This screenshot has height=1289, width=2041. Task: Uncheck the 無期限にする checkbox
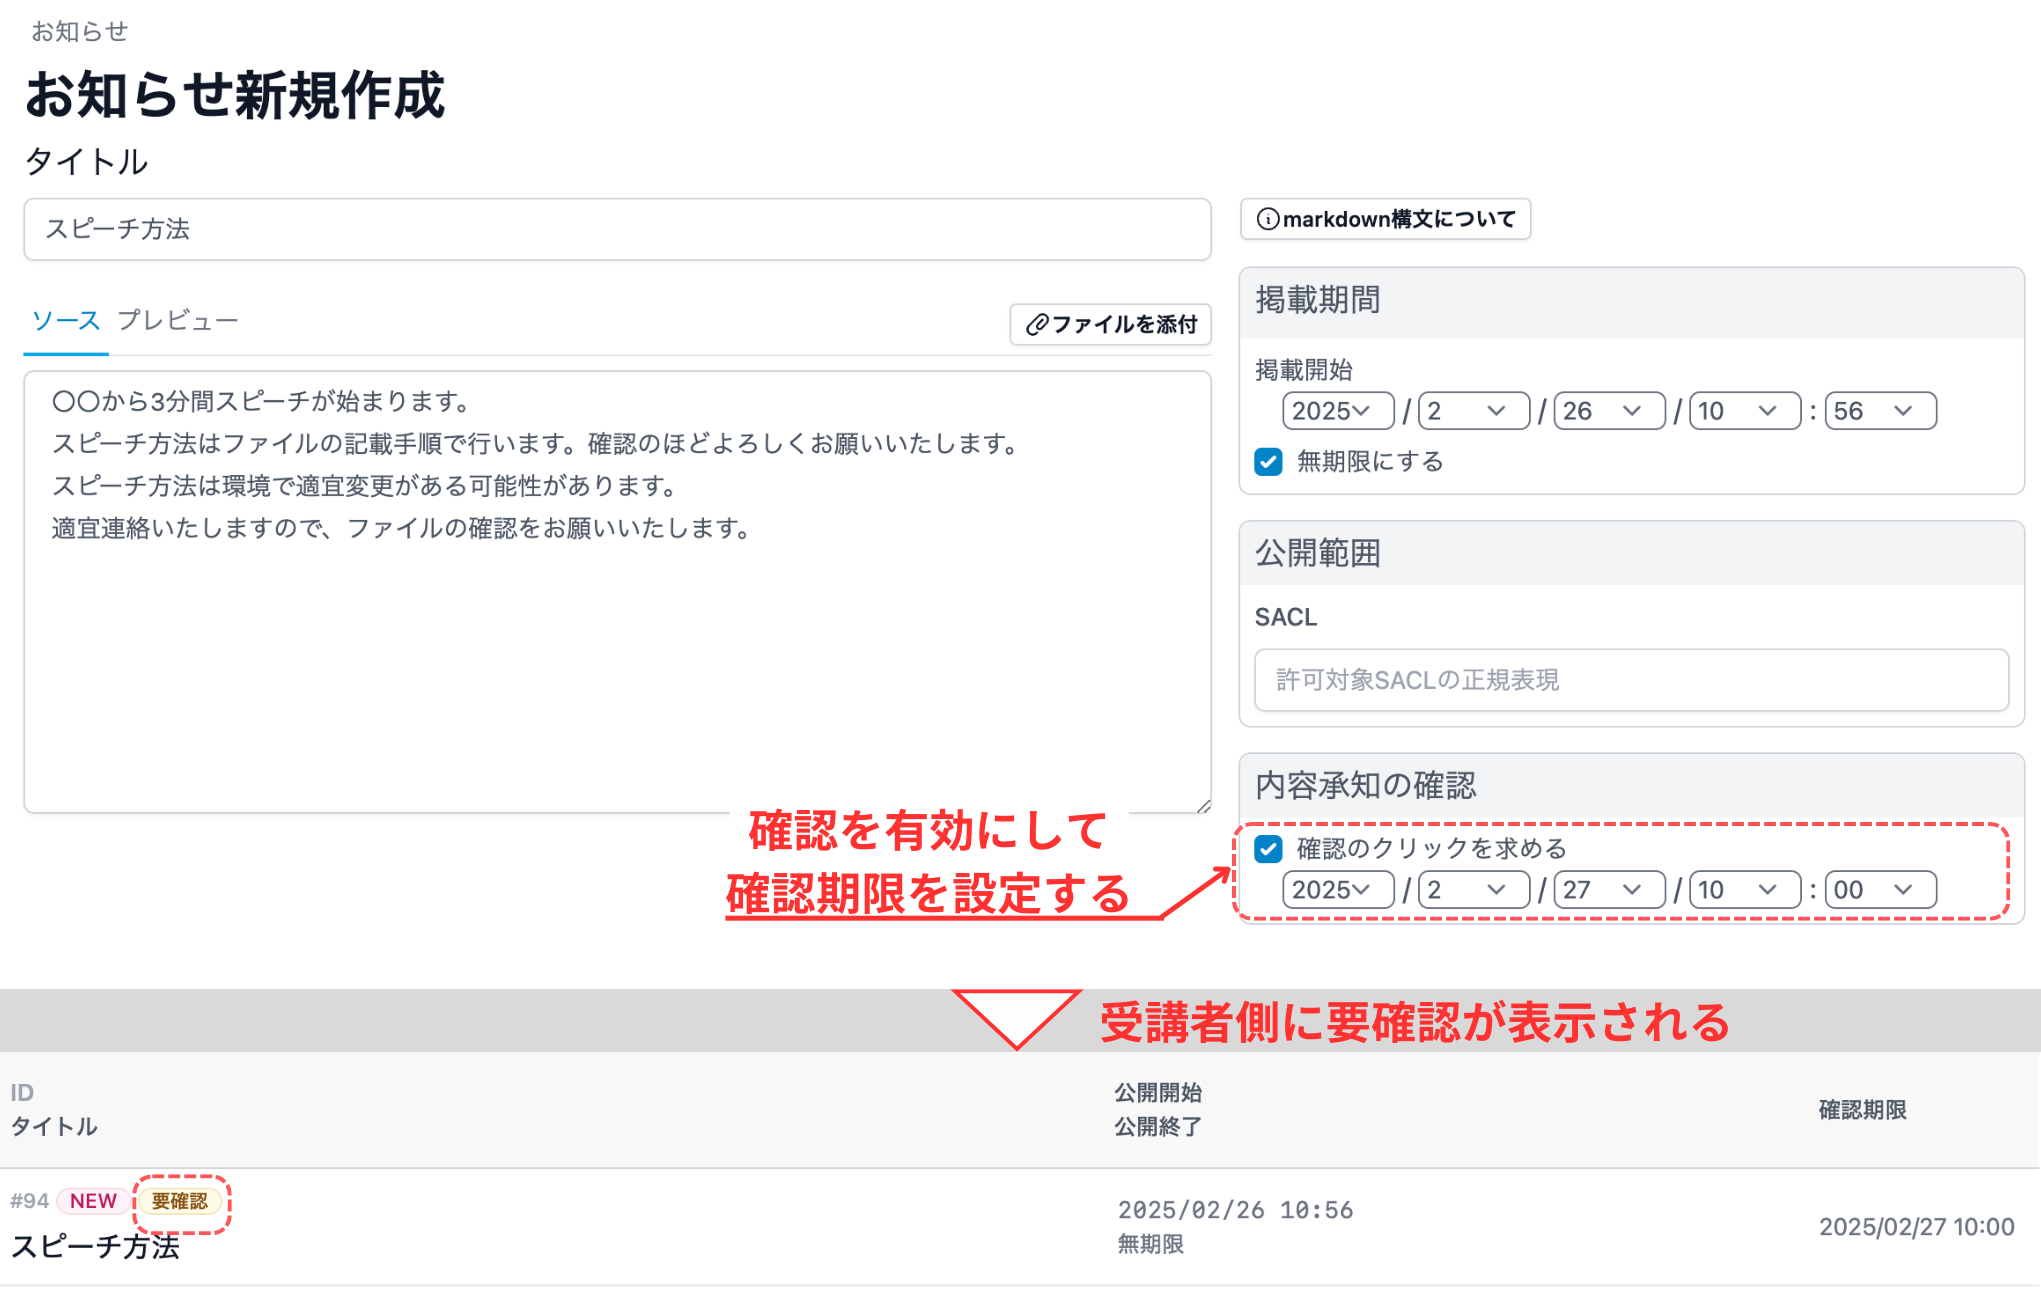click(1267, 462)
